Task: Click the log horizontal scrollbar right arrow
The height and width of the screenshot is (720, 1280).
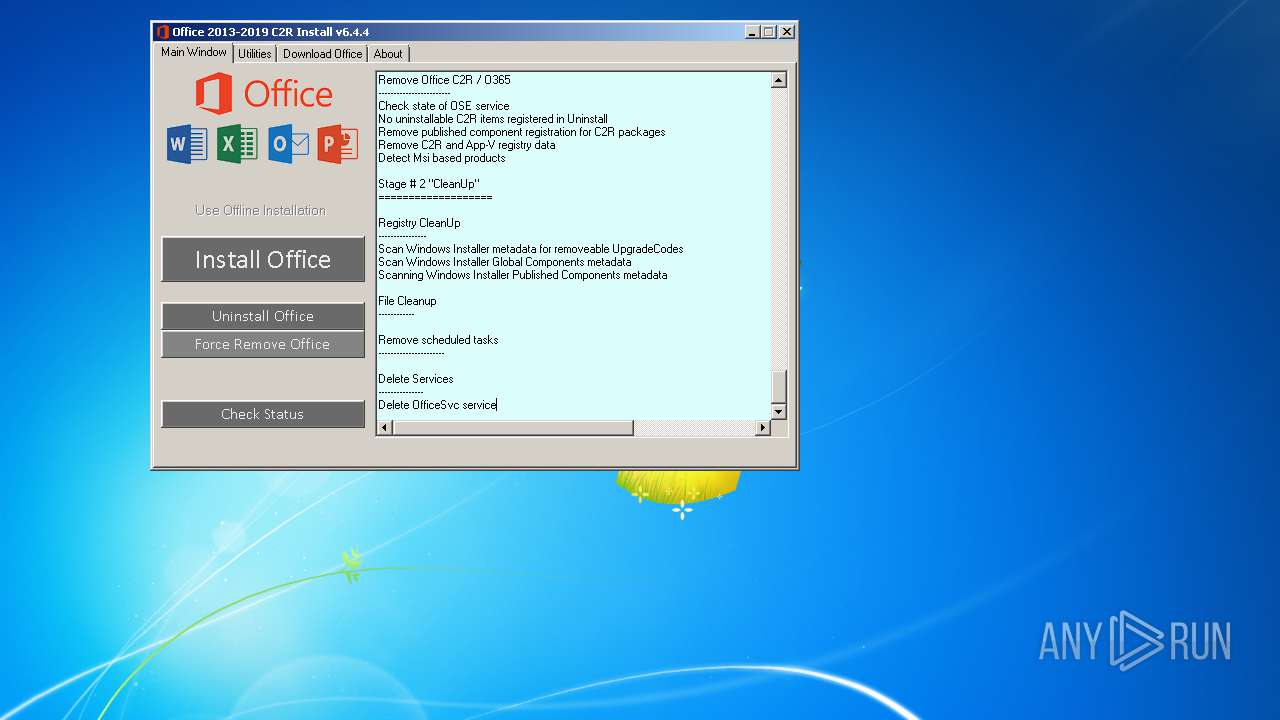Action: pos(762,428)
